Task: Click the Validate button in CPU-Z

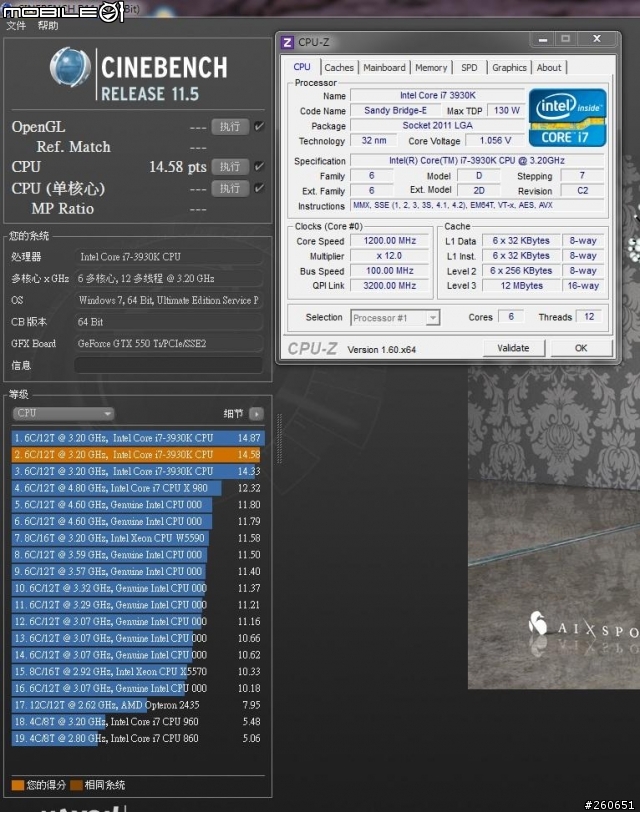Action: click(x=513, y=348)
